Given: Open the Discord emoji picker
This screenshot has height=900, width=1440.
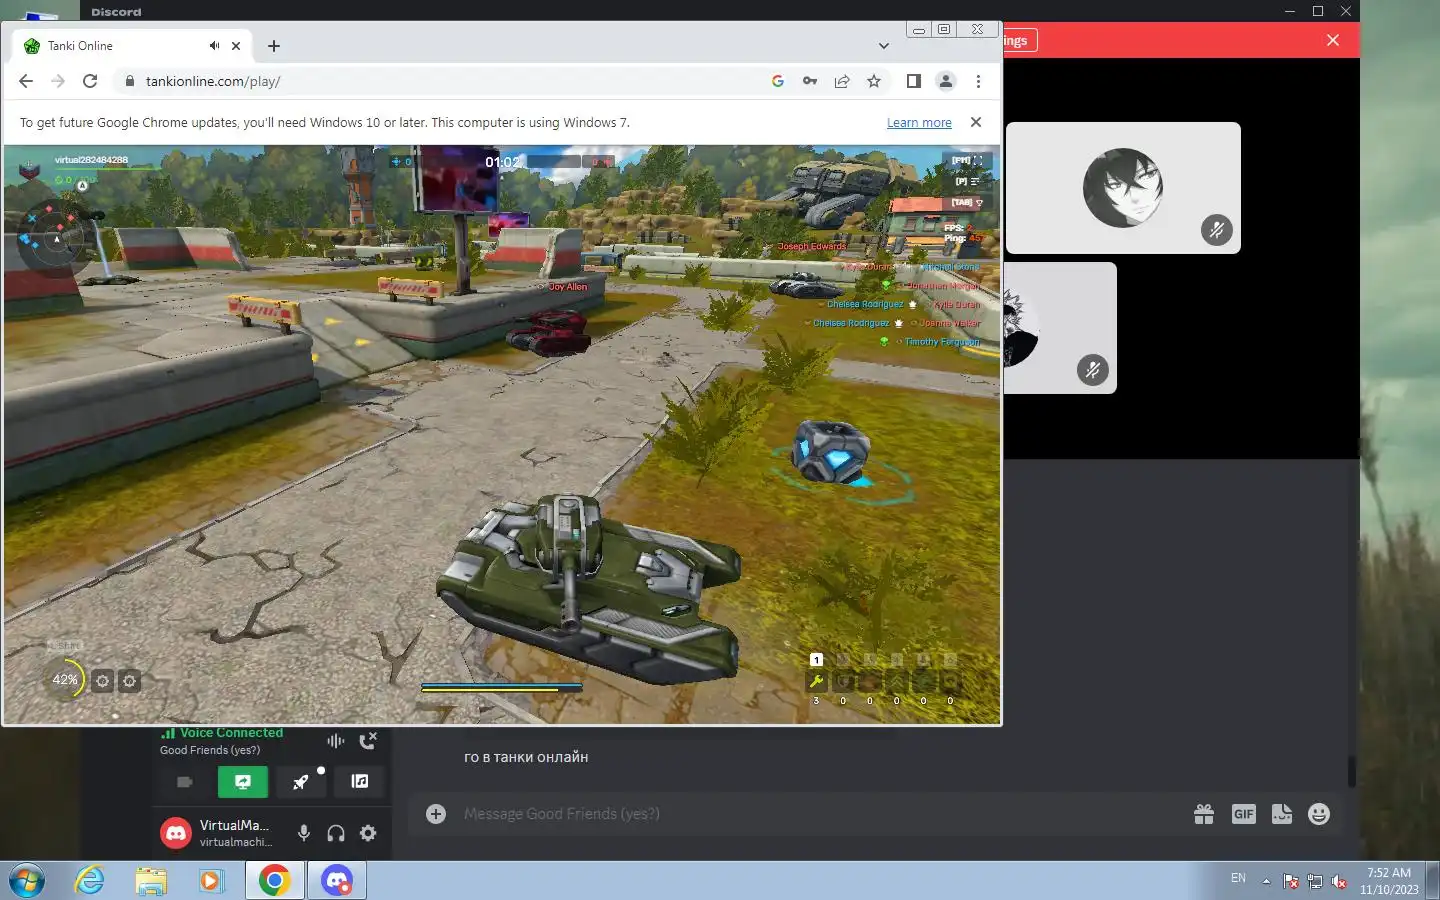Looking at the screenshot, I should coord(1319,814).
